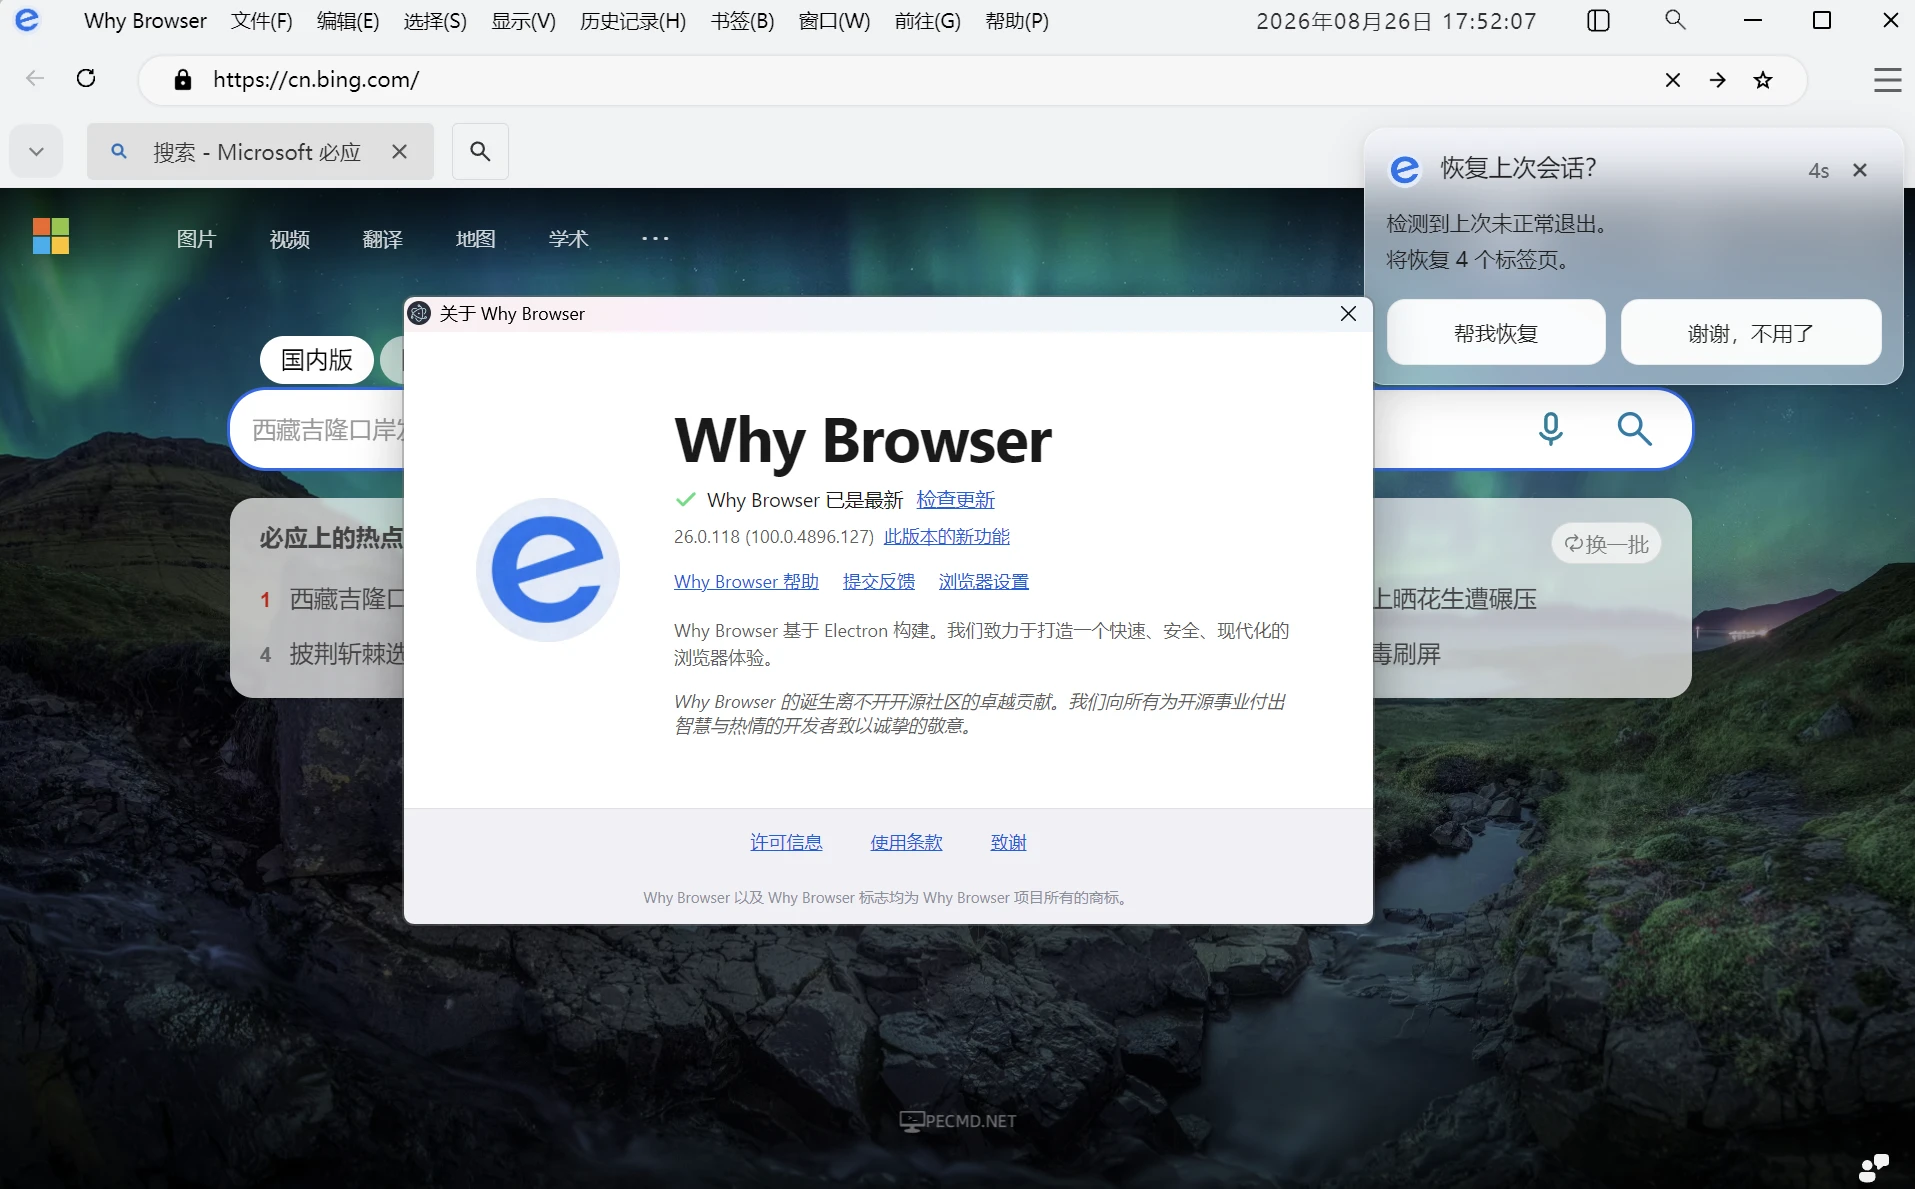Click the title bar search magnifier
This screenshot has width=1915, height=1189.
(1675, 20)
